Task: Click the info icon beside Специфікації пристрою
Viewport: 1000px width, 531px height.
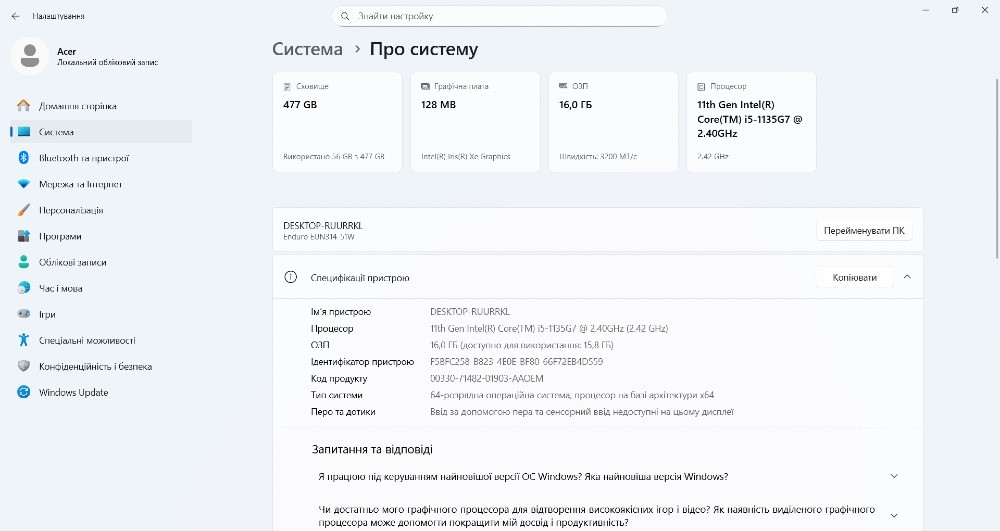Action: [290, 277]
